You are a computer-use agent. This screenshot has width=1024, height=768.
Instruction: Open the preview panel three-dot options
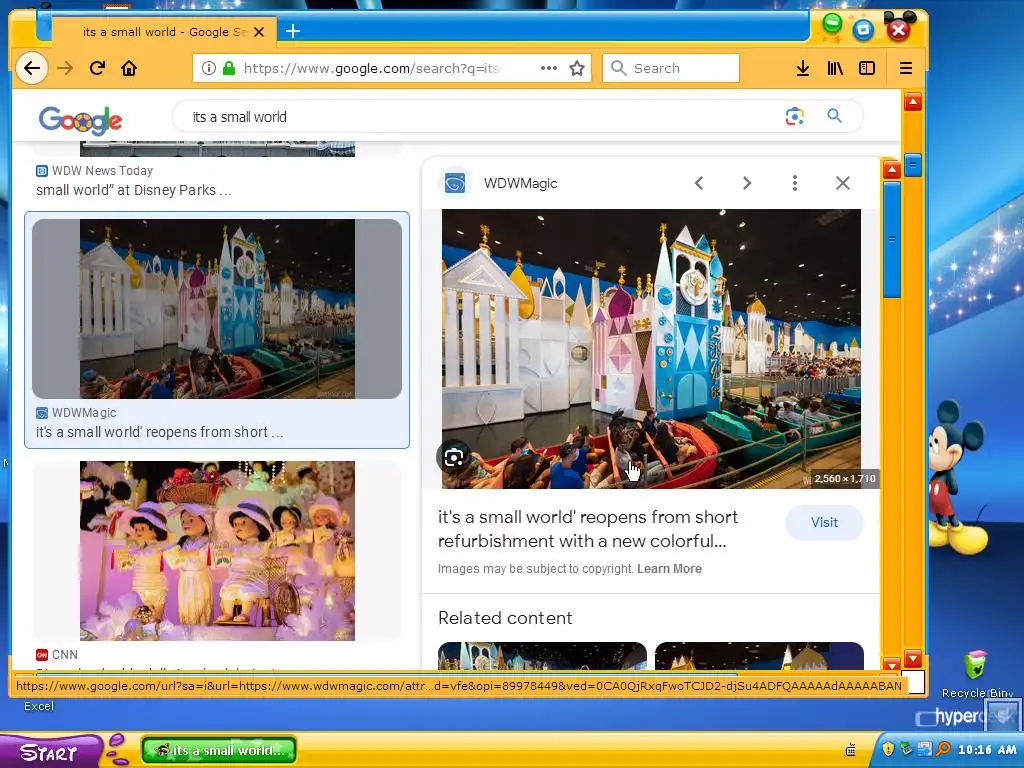794,183
